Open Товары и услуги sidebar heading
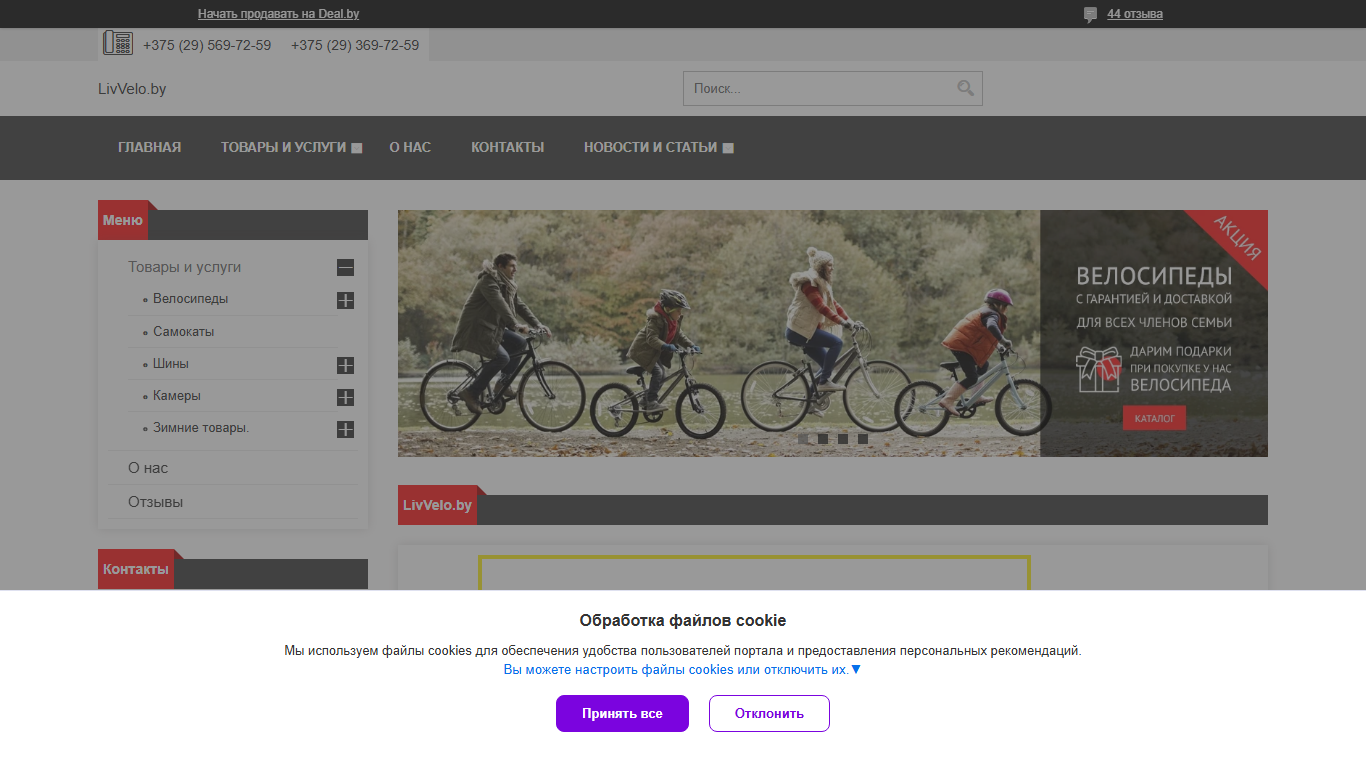 click(x=184, y=267)
